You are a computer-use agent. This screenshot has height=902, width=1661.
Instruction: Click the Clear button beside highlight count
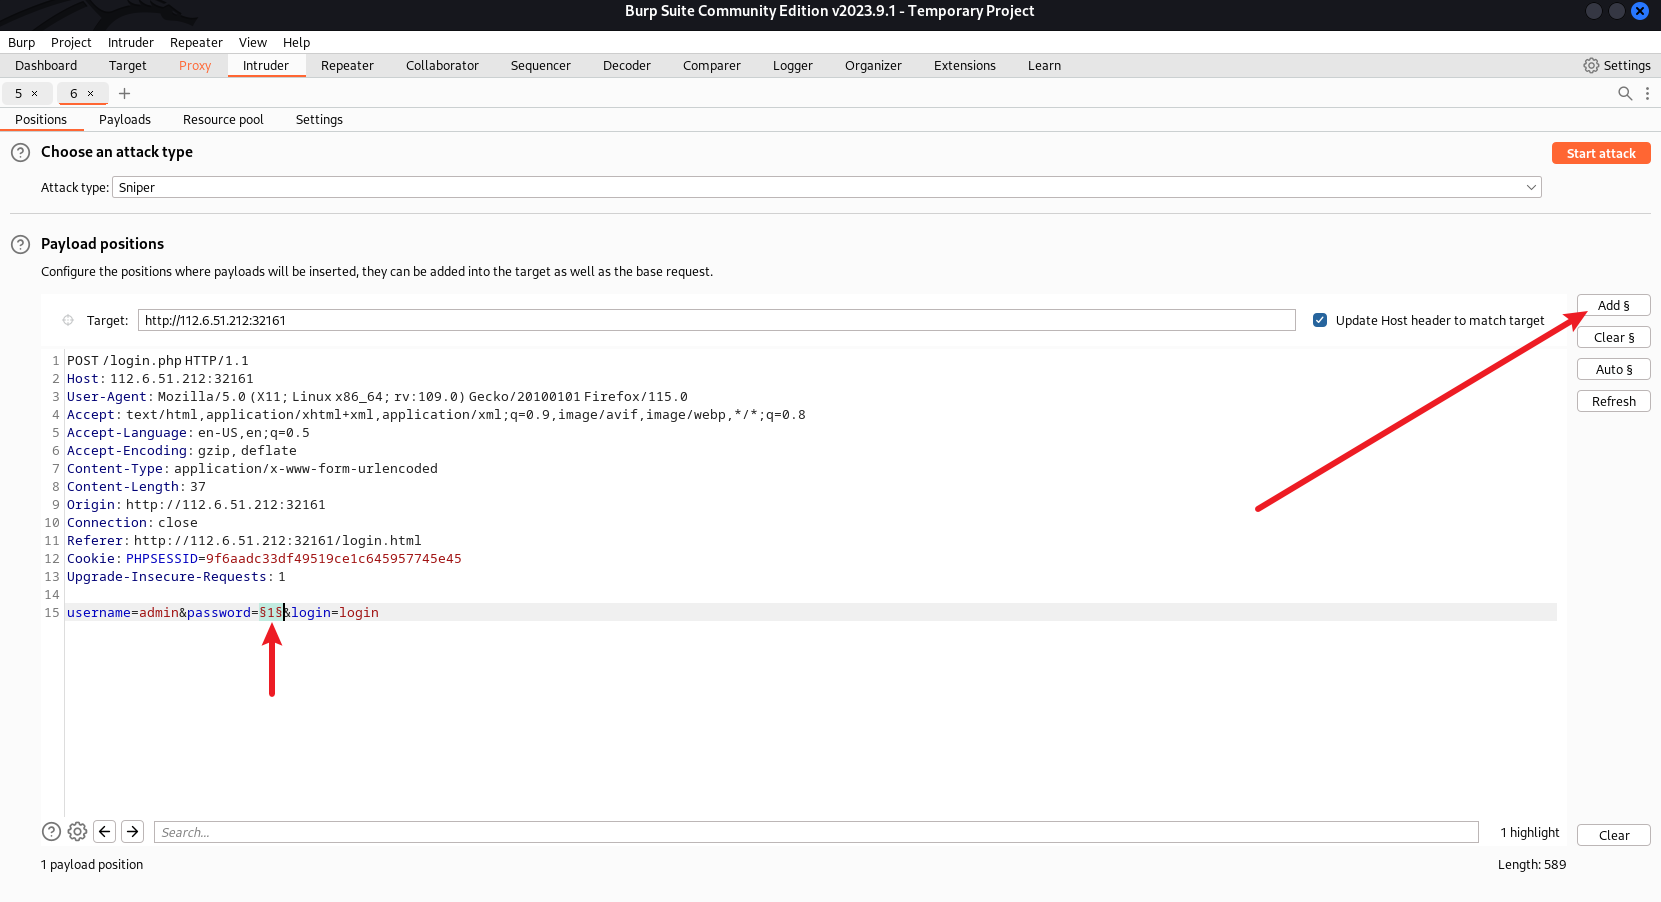coord(1613,835)
